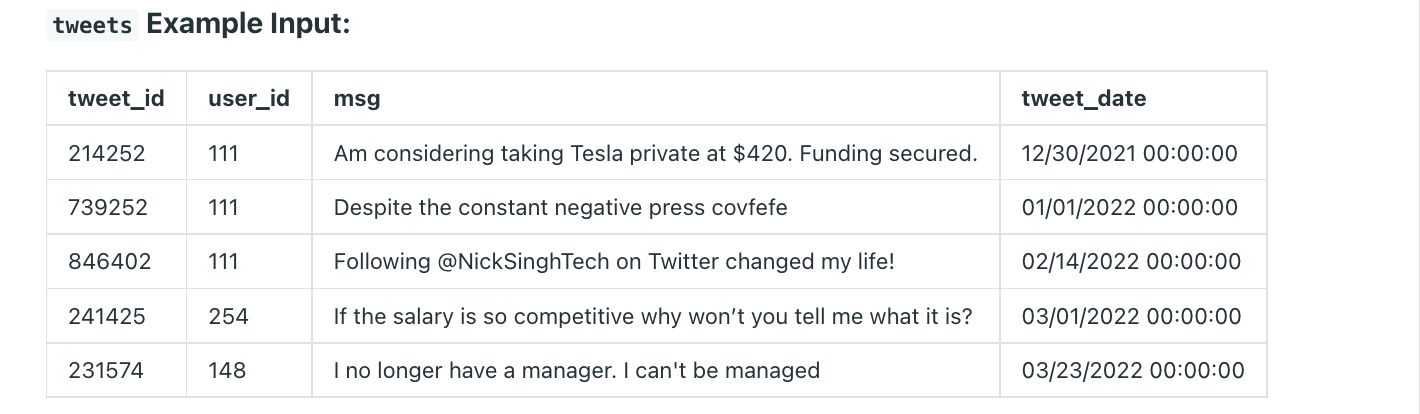Click the msg column header
The image size is (1420, 414).
[x=357, y=98]
